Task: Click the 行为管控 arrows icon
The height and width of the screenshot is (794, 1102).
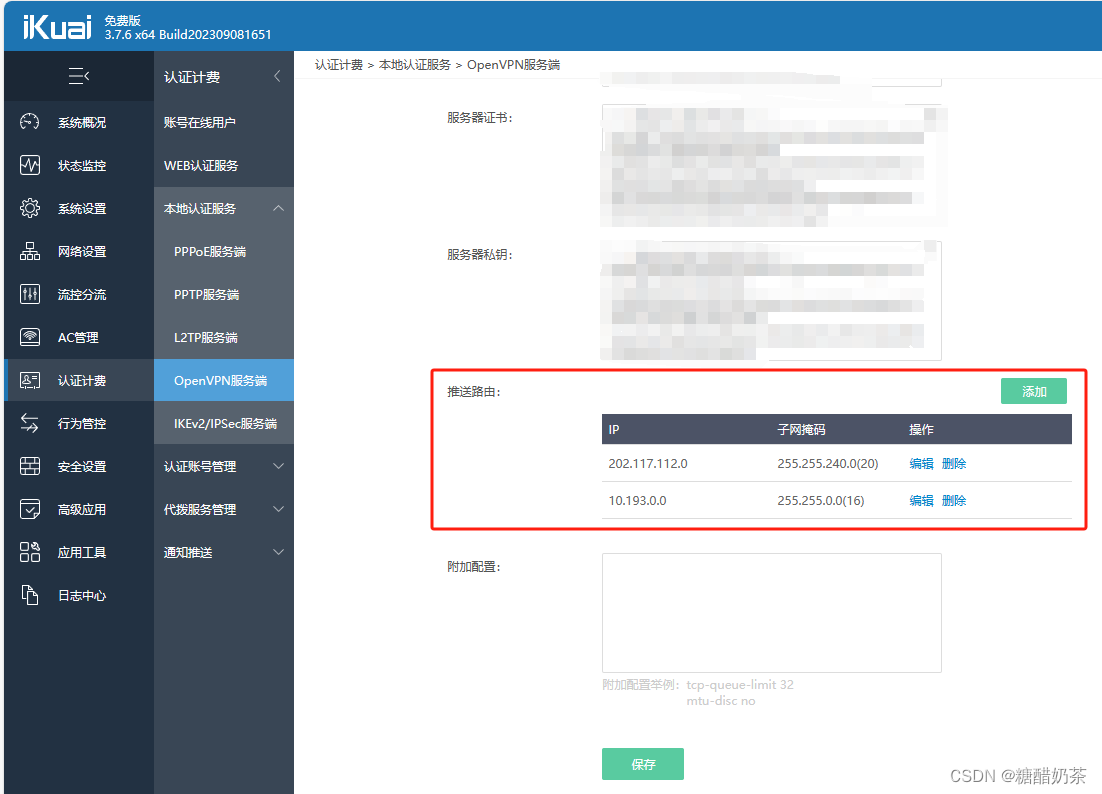Action: 30,423
